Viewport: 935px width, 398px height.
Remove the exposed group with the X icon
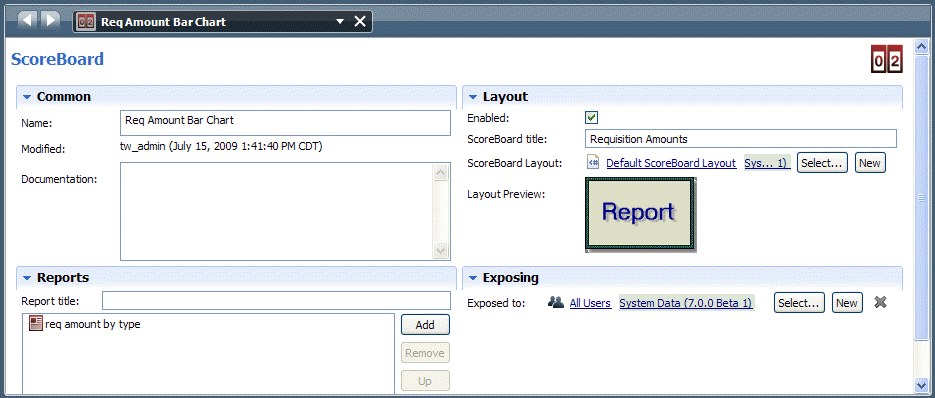pos(880,303)
